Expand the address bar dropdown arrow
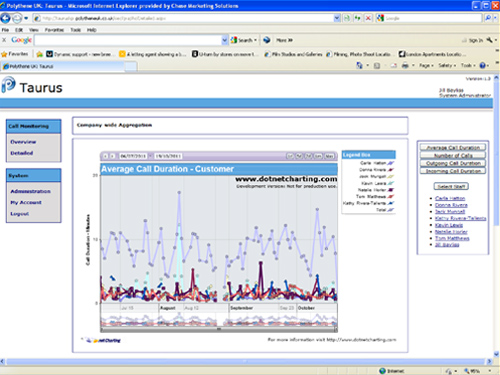 point(337,18)
